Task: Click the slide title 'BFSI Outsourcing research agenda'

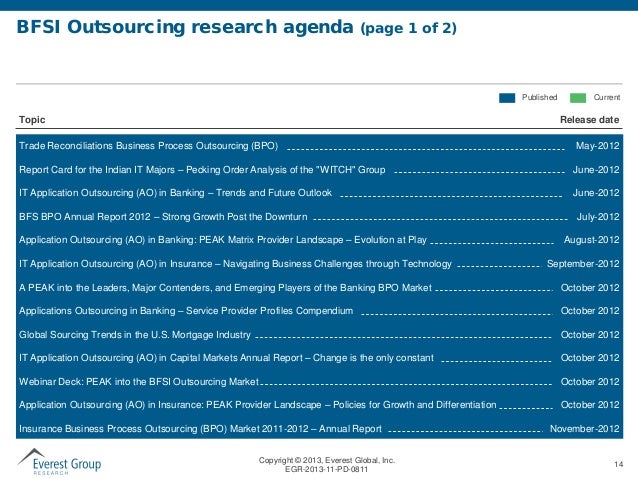Action: tap(185, 27)
